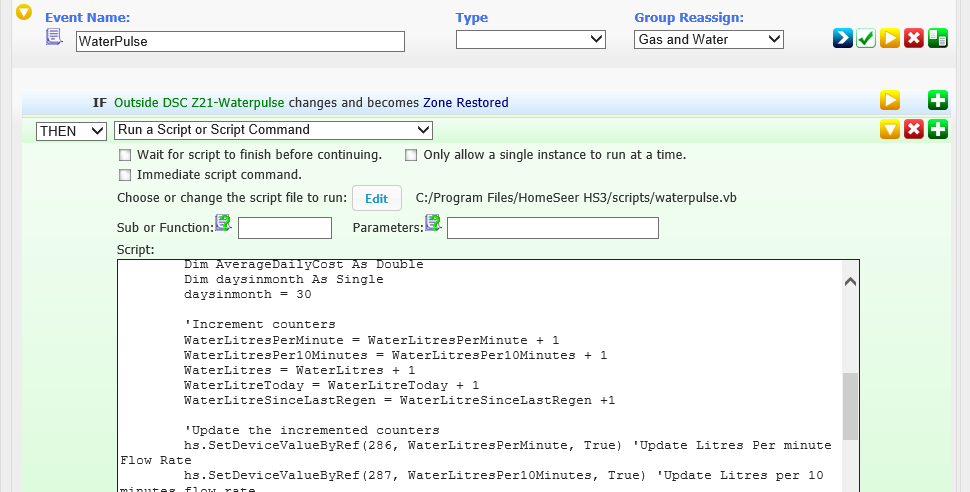Copy the event with green documents icon
The image size is (970, 492).
click(938, 39)
